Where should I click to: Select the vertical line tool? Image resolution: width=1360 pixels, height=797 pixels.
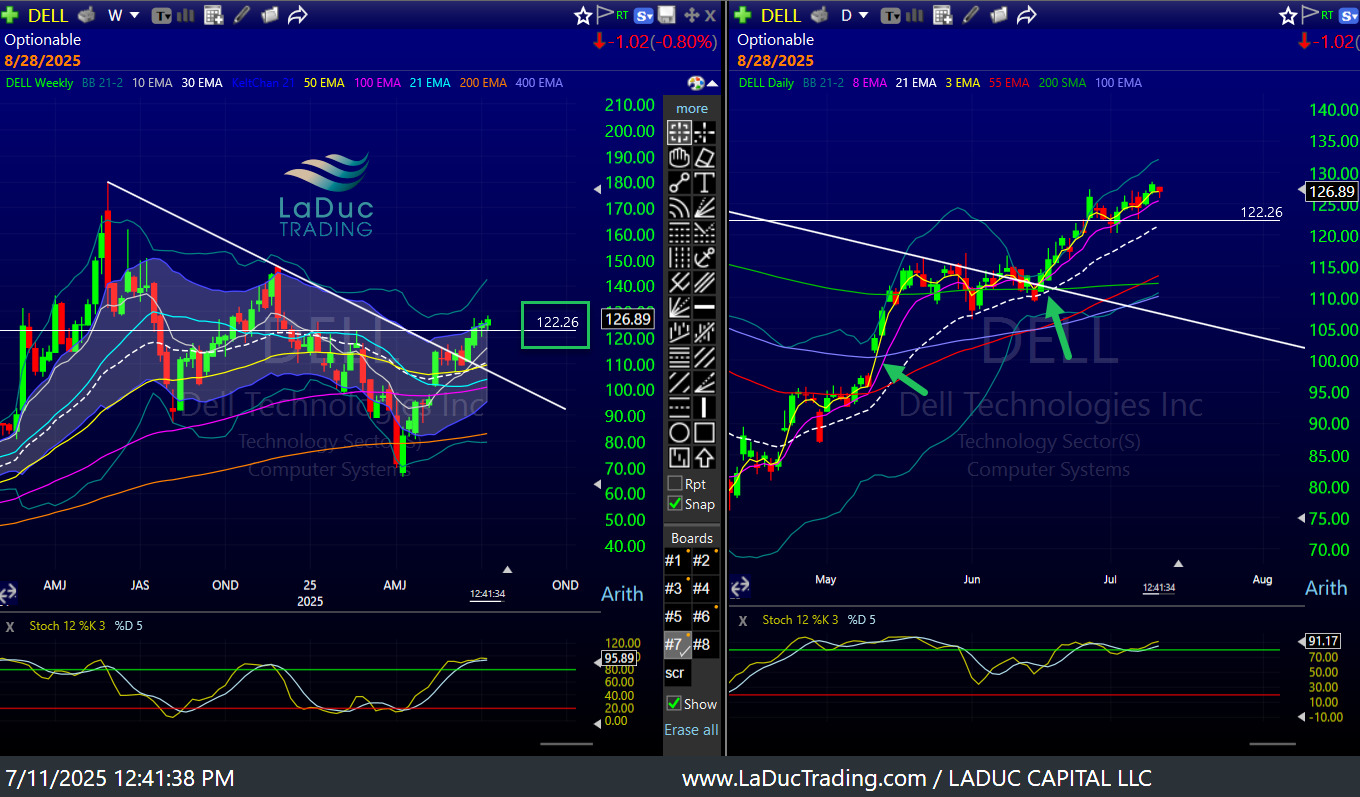tap(704, 408)
